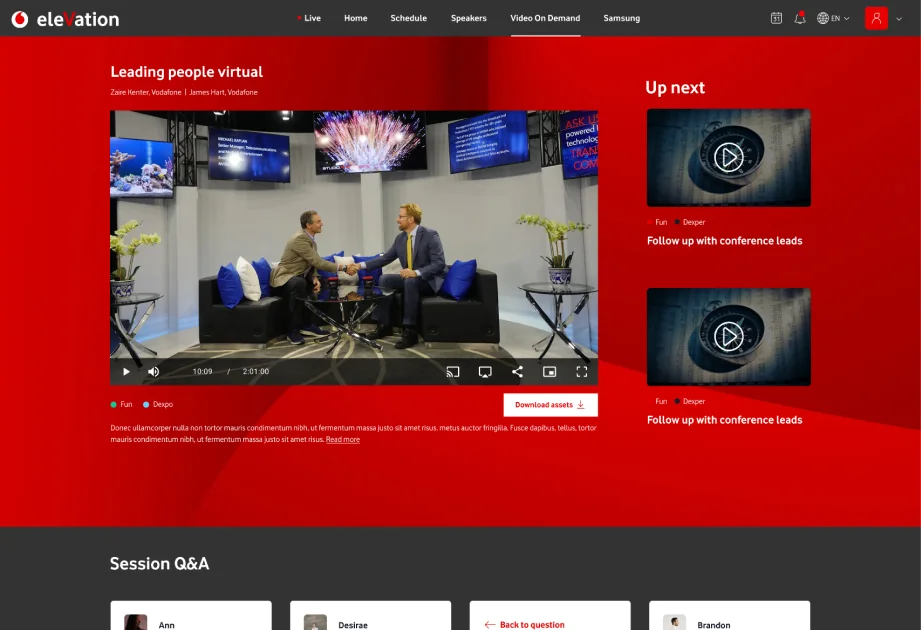This screenshot has width=921, height=630.
Task: Open the Schedule menu item
Action: click(408, 18)
